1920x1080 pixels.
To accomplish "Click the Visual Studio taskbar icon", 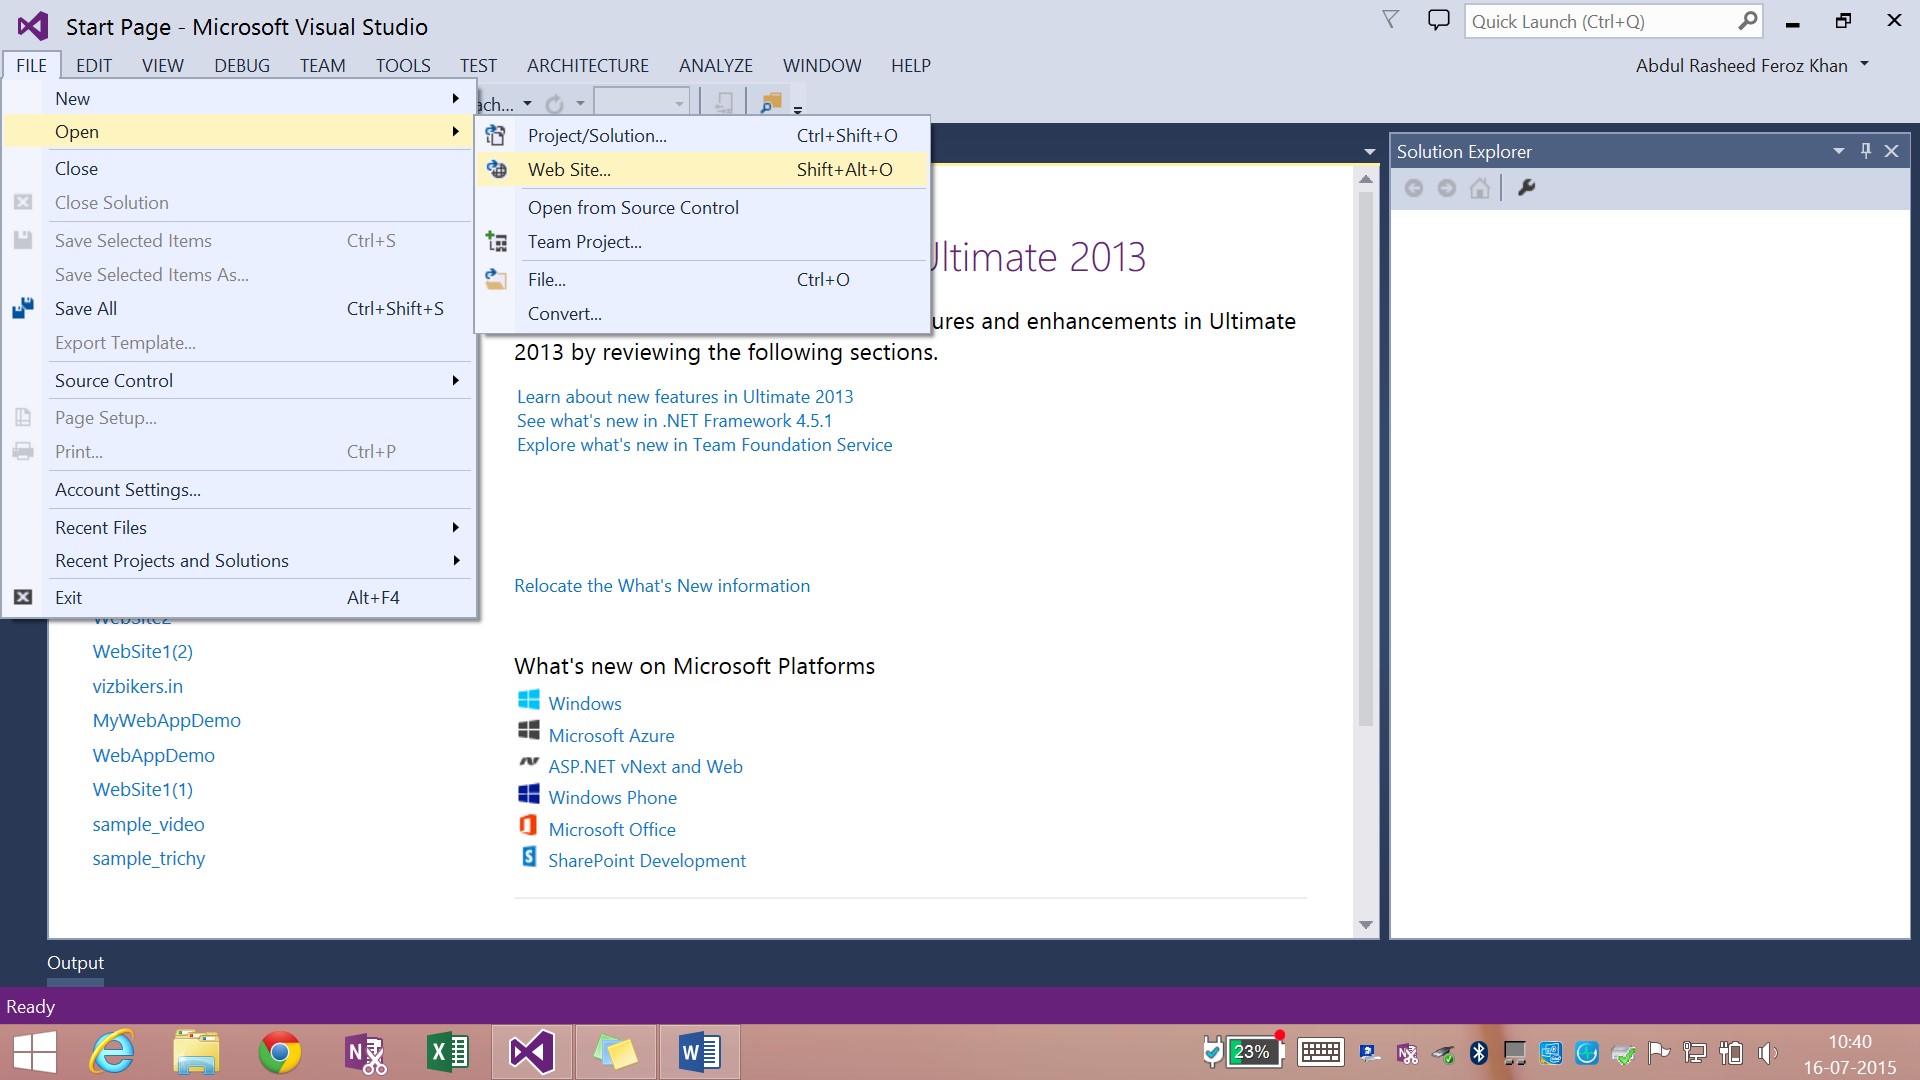I will (x=531, y=1052).
